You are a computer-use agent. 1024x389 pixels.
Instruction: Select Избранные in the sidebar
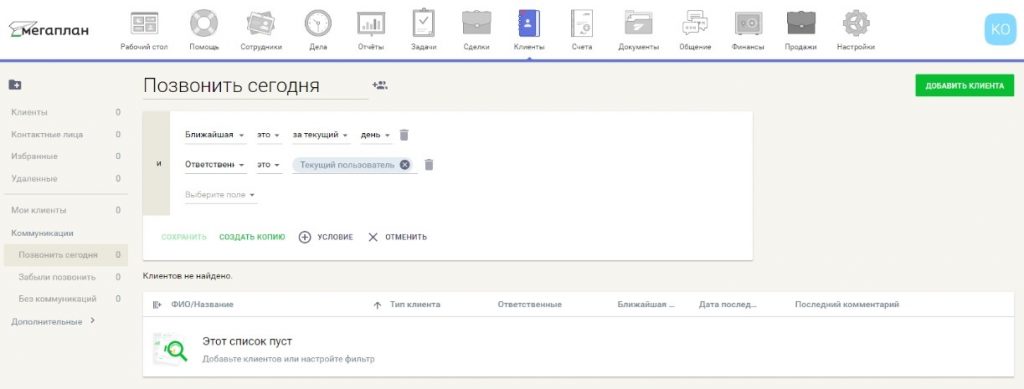coord(65,157)
